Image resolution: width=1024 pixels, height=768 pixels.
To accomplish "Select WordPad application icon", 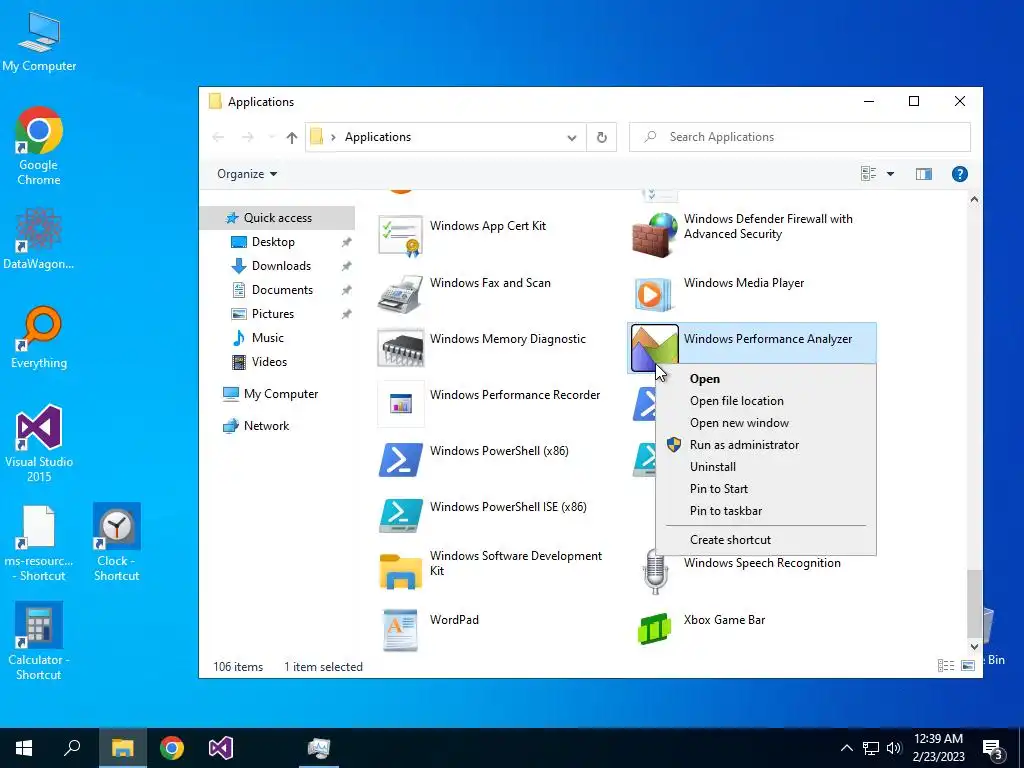I will (400, 630).
